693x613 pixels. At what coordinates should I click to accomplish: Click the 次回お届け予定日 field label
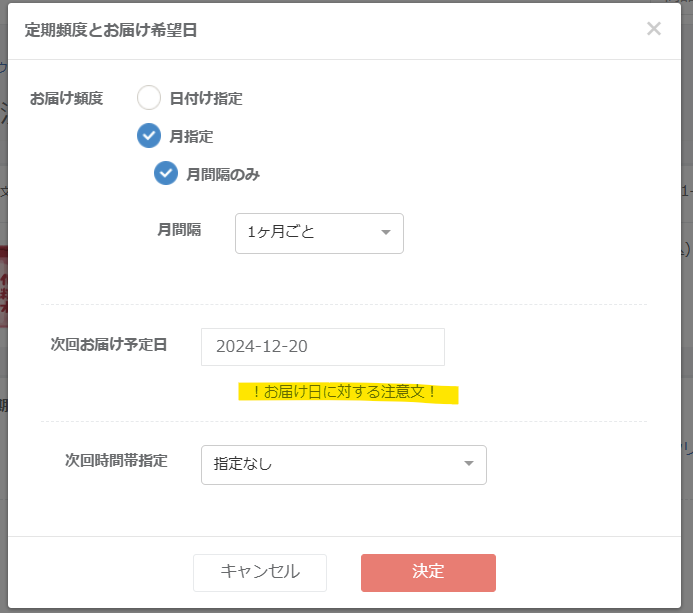point(109,345)
